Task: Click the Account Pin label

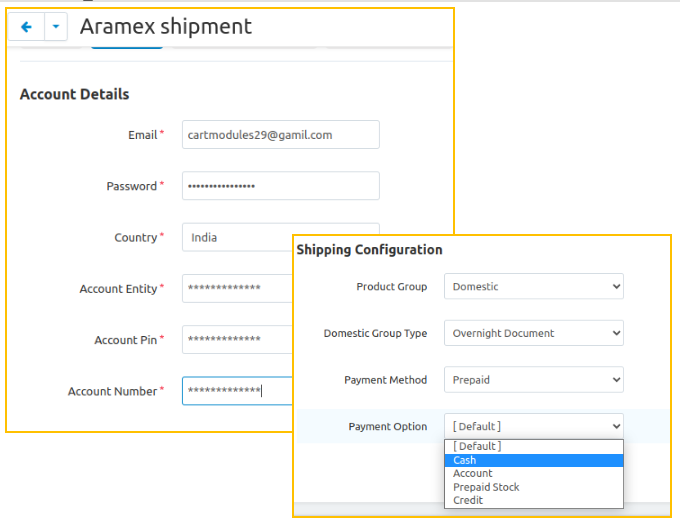Action: tap(126, 340)
